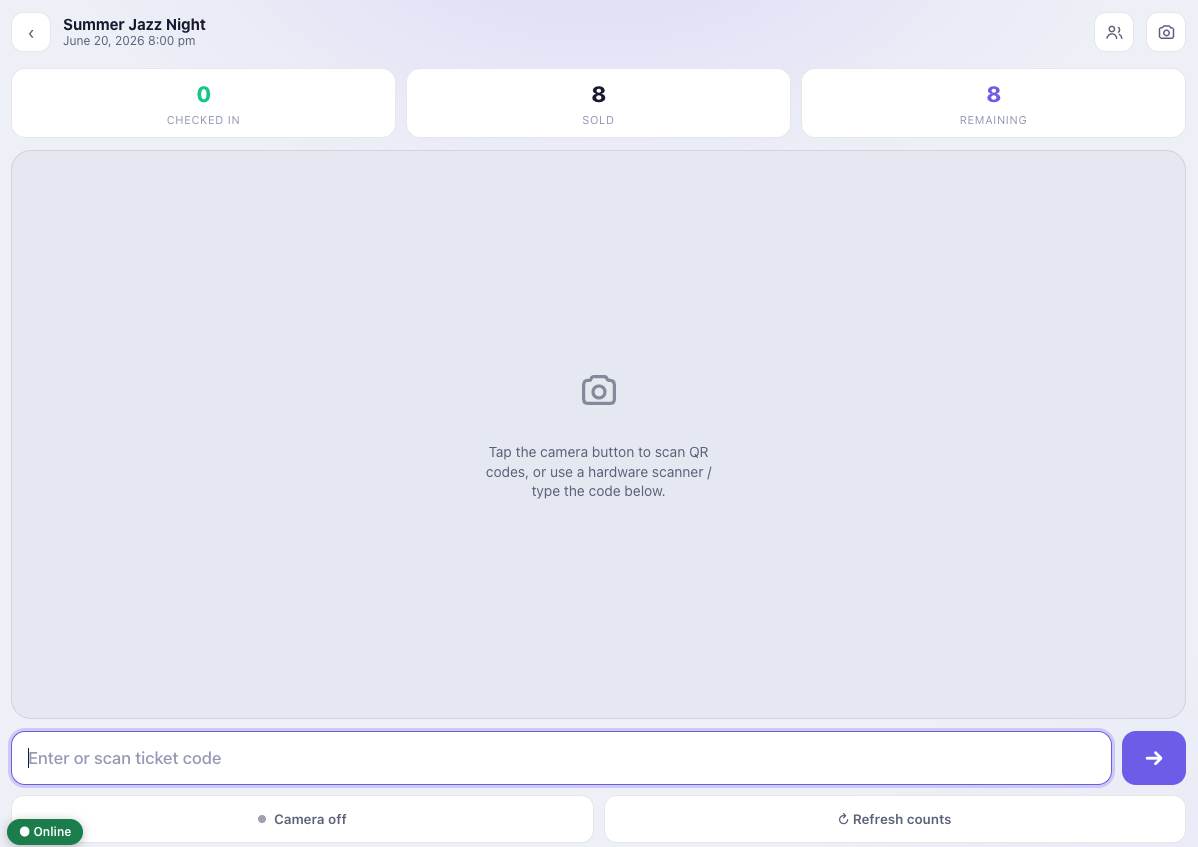
Task: Click the June 20, 2026 date text
Action: point(129,41)
